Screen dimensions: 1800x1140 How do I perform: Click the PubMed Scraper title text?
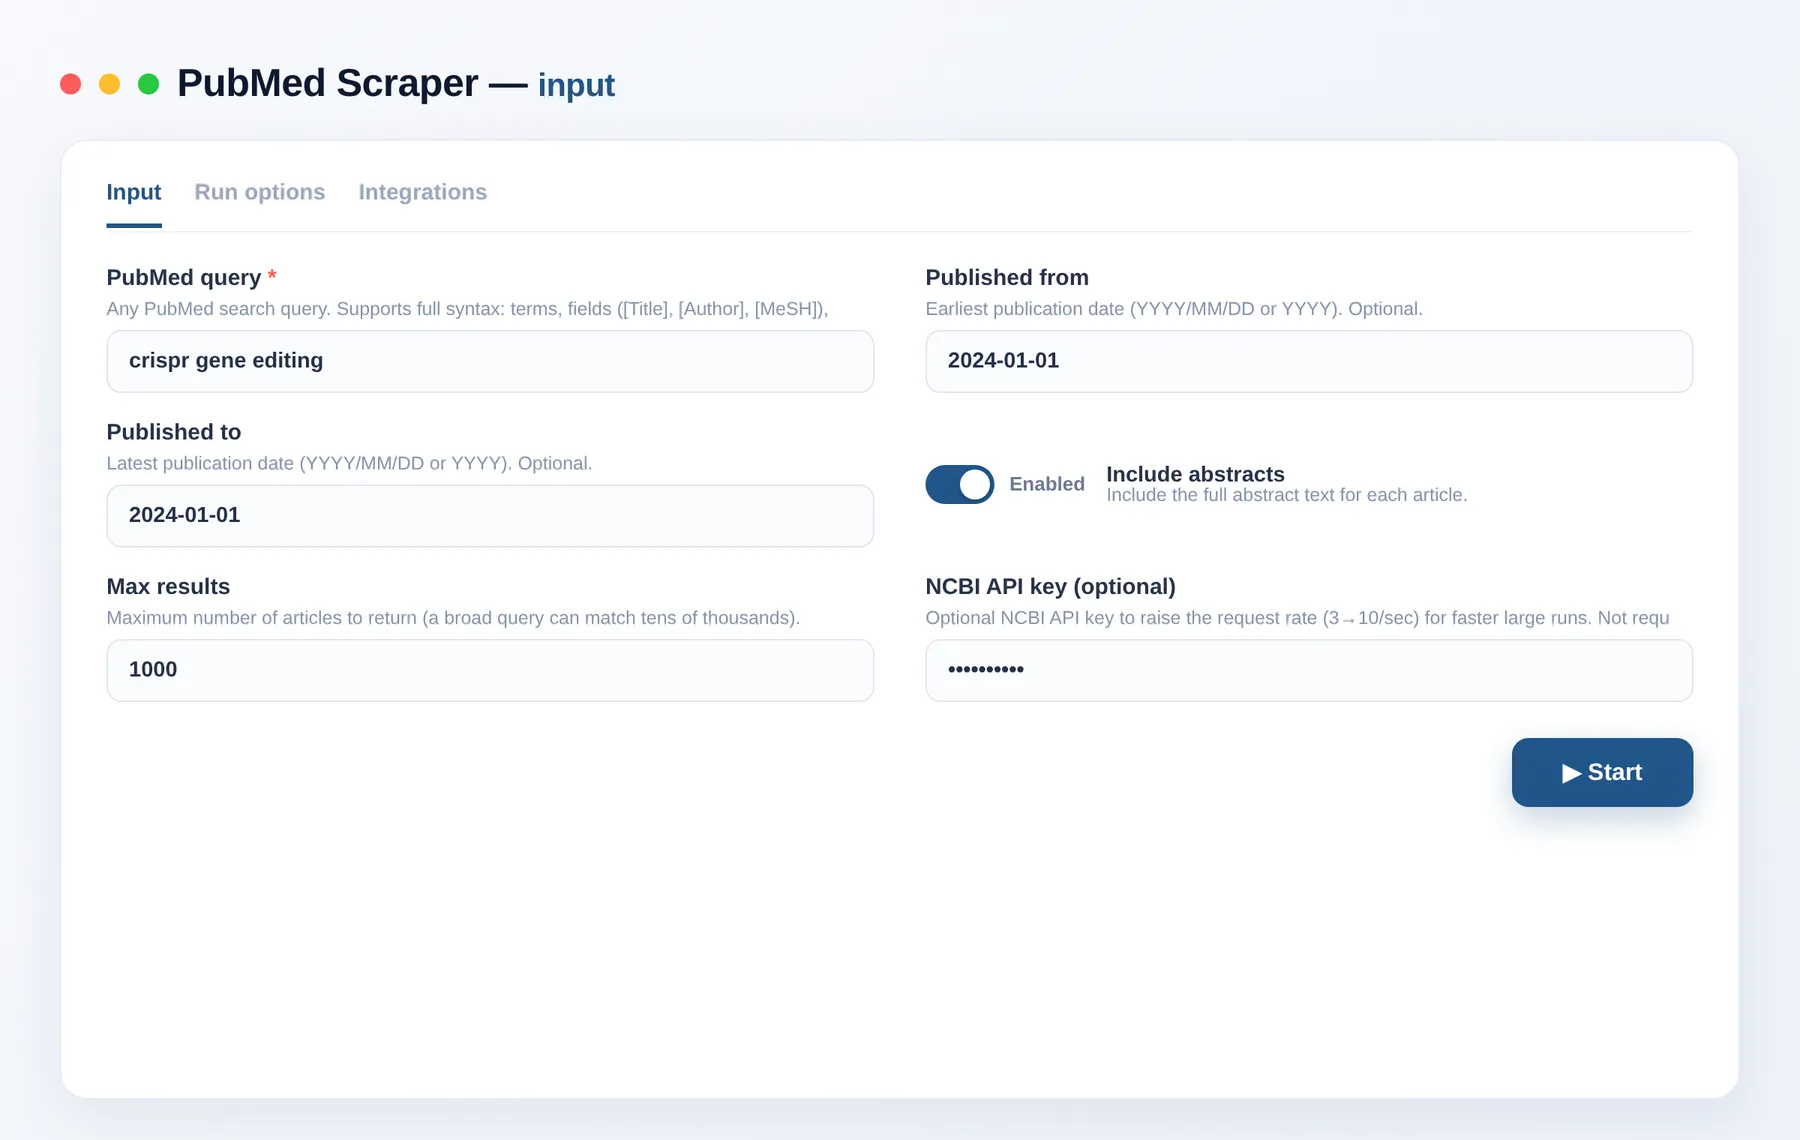tap(328, 84)
